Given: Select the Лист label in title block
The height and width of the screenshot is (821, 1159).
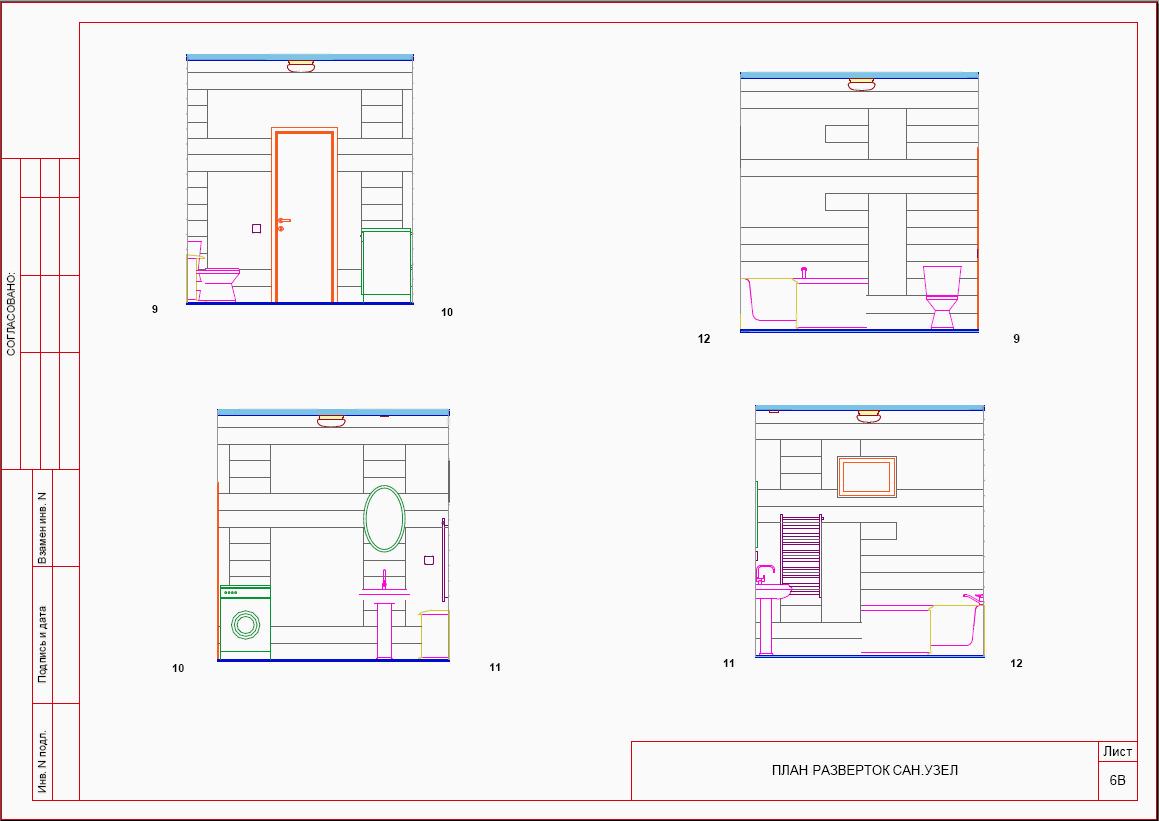Looking at the screenshot, I should click(x=1118, y=752).
